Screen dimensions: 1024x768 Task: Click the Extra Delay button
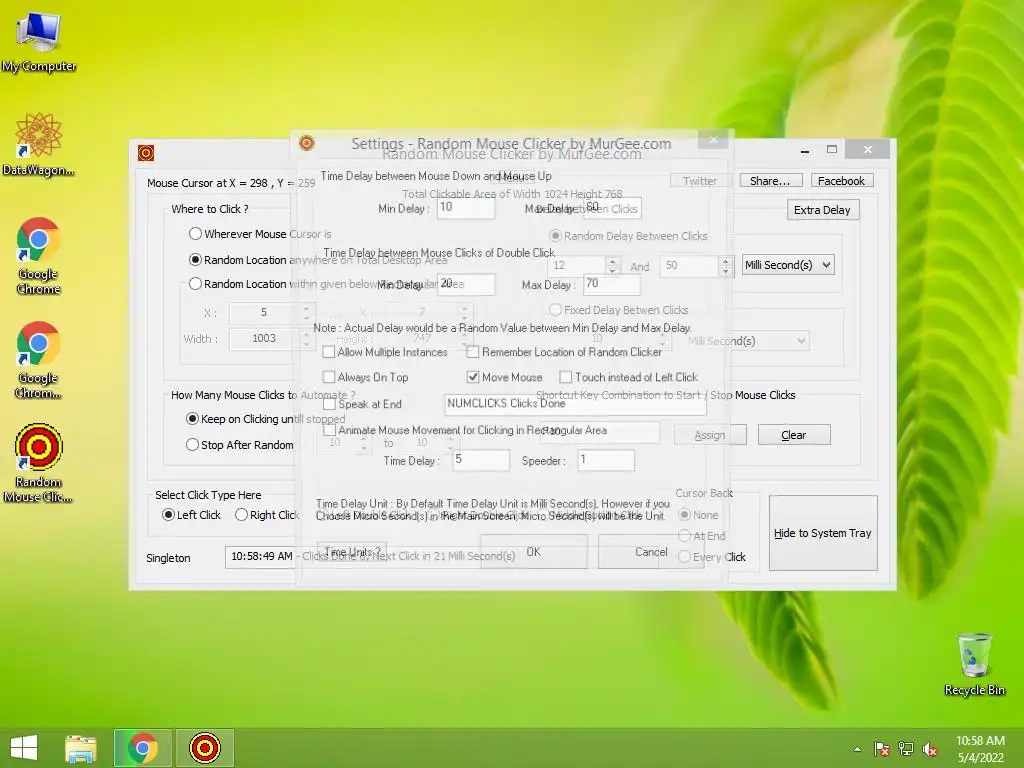pos(822,210)
